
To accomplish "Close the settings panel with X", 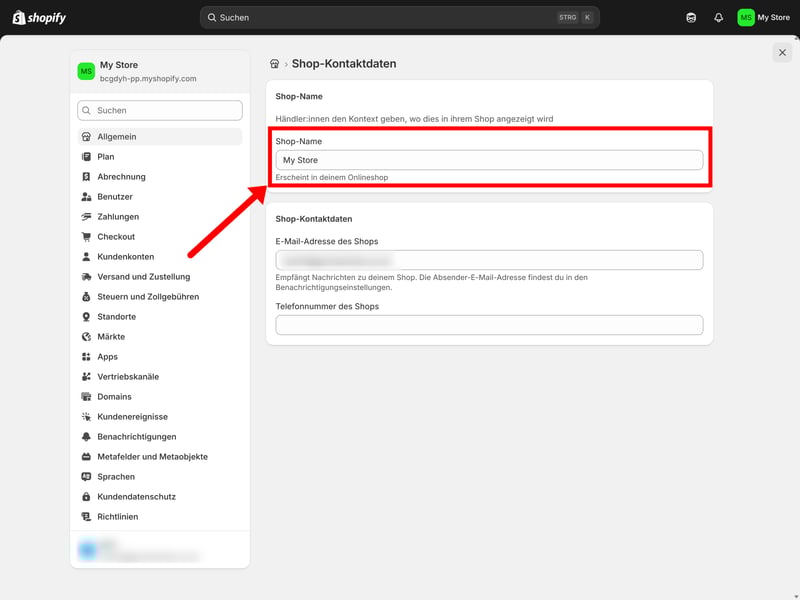I will click(x=782, y=53).
